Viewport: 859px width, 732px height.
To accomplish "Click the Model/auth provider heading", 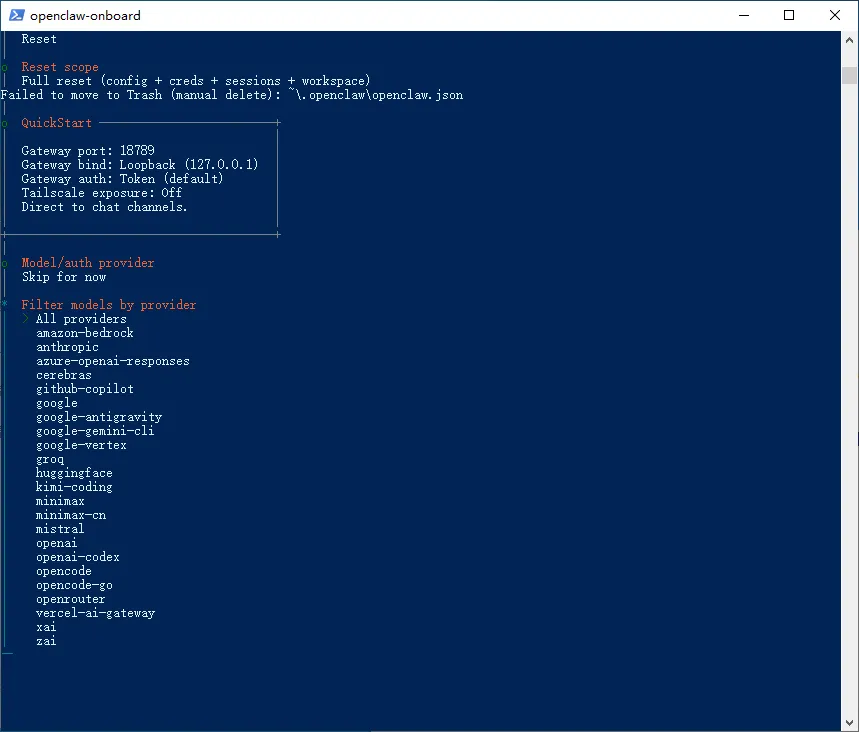I will 88,263.
